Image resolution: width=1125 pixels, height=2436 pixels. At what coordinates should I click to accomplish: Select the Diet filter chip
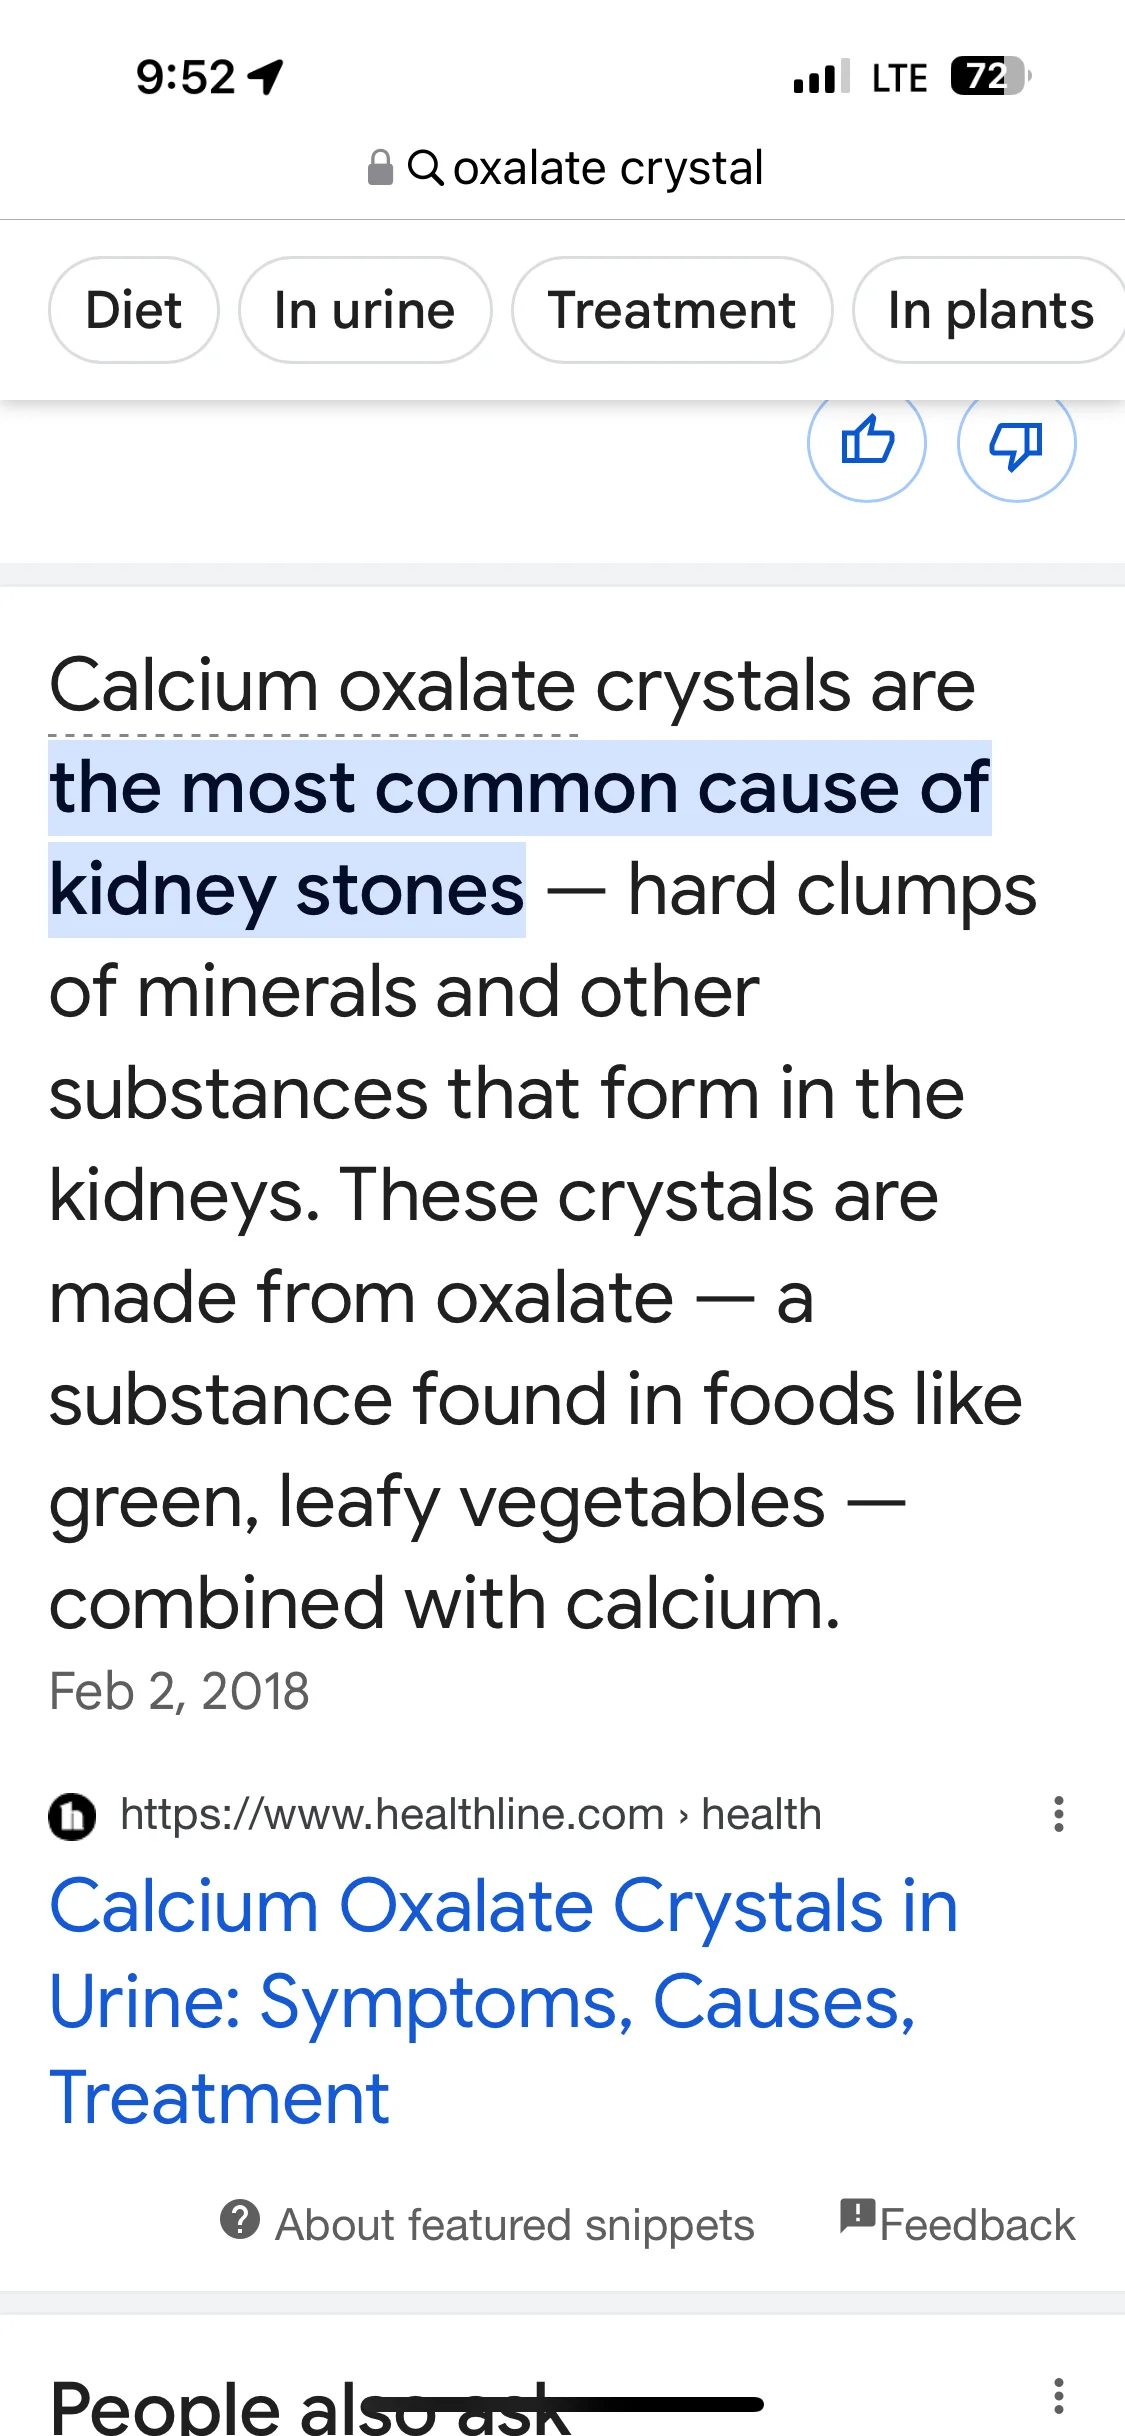pyautogui.click(x=134, y=310)
